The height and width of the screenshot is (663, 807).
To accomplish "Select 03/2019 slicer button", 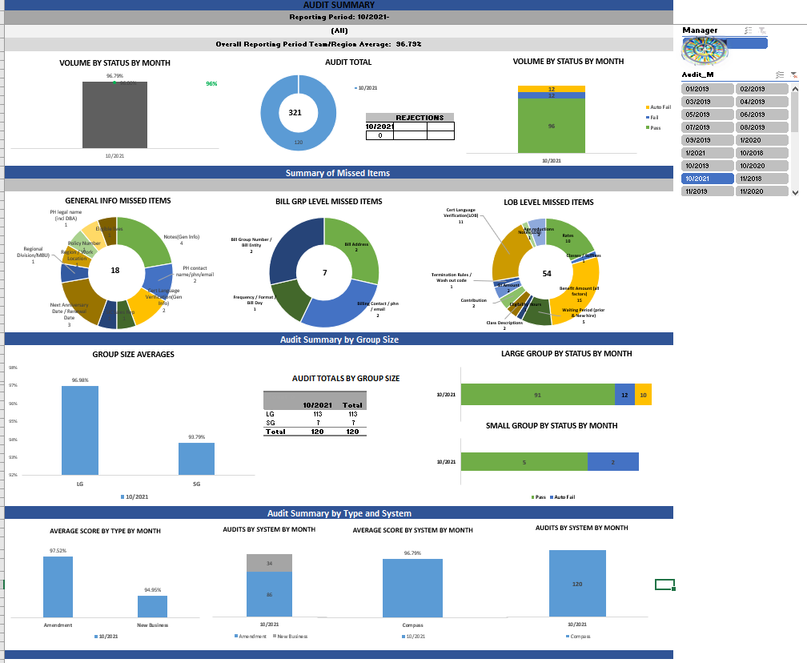I will 707,101.
